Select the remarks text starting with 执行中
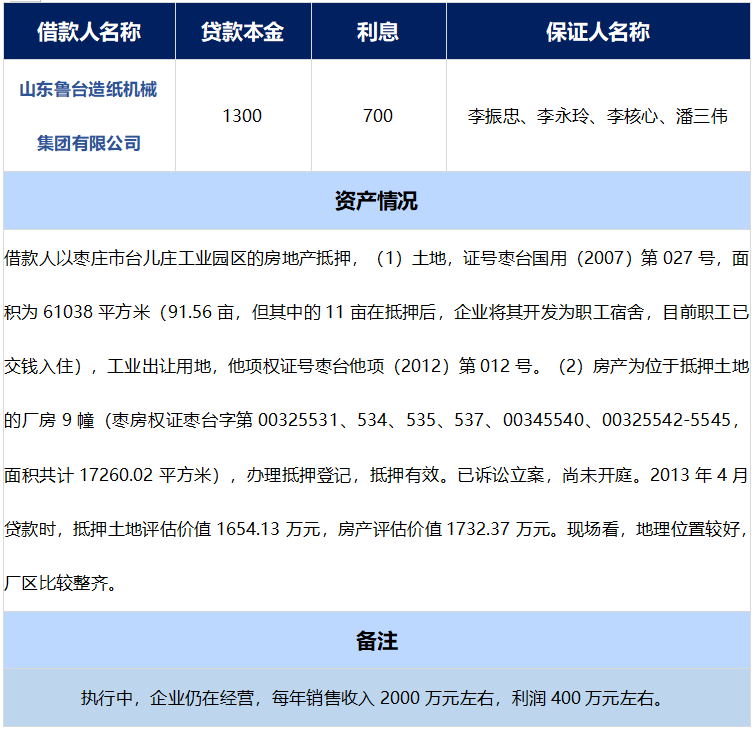Image resolution: width=755 pixels, height=734 pixels. (x=376, y=697)
